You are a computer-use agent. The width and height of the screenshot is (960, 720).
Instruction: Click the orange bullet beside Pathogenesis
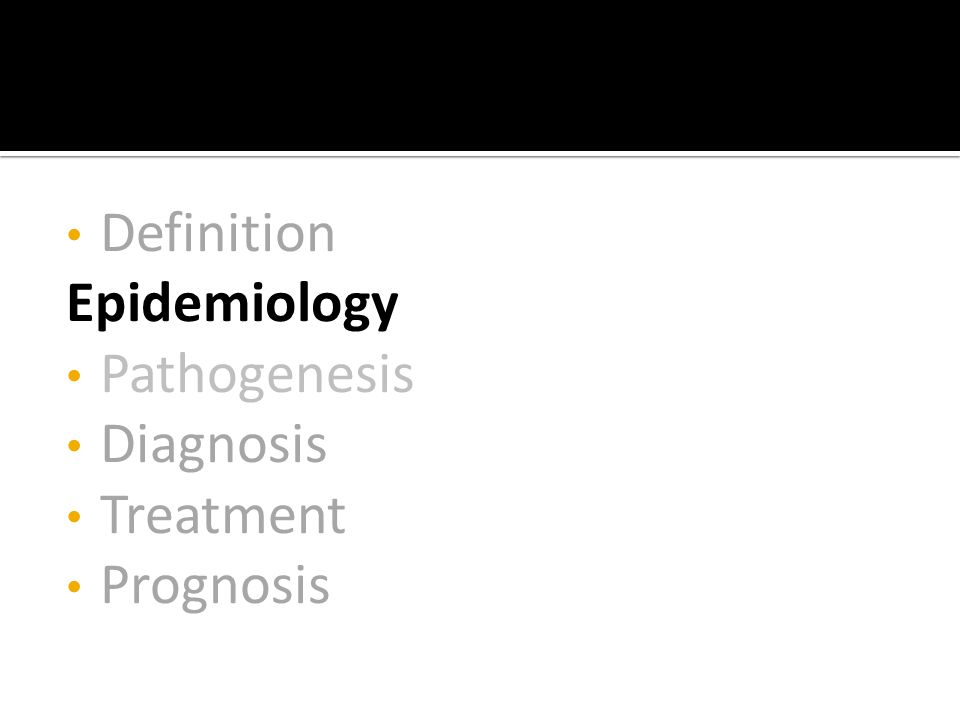(74, 375)
